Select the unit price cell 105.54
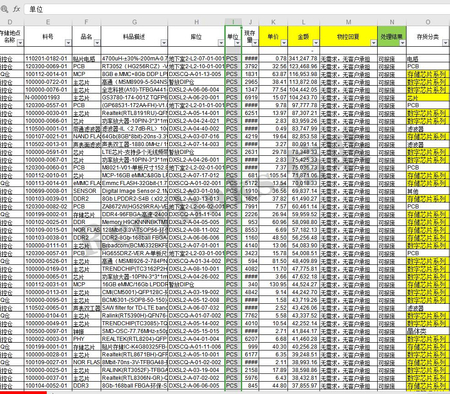The height and width of the screenshot is (394, 450). pos(273,175)
